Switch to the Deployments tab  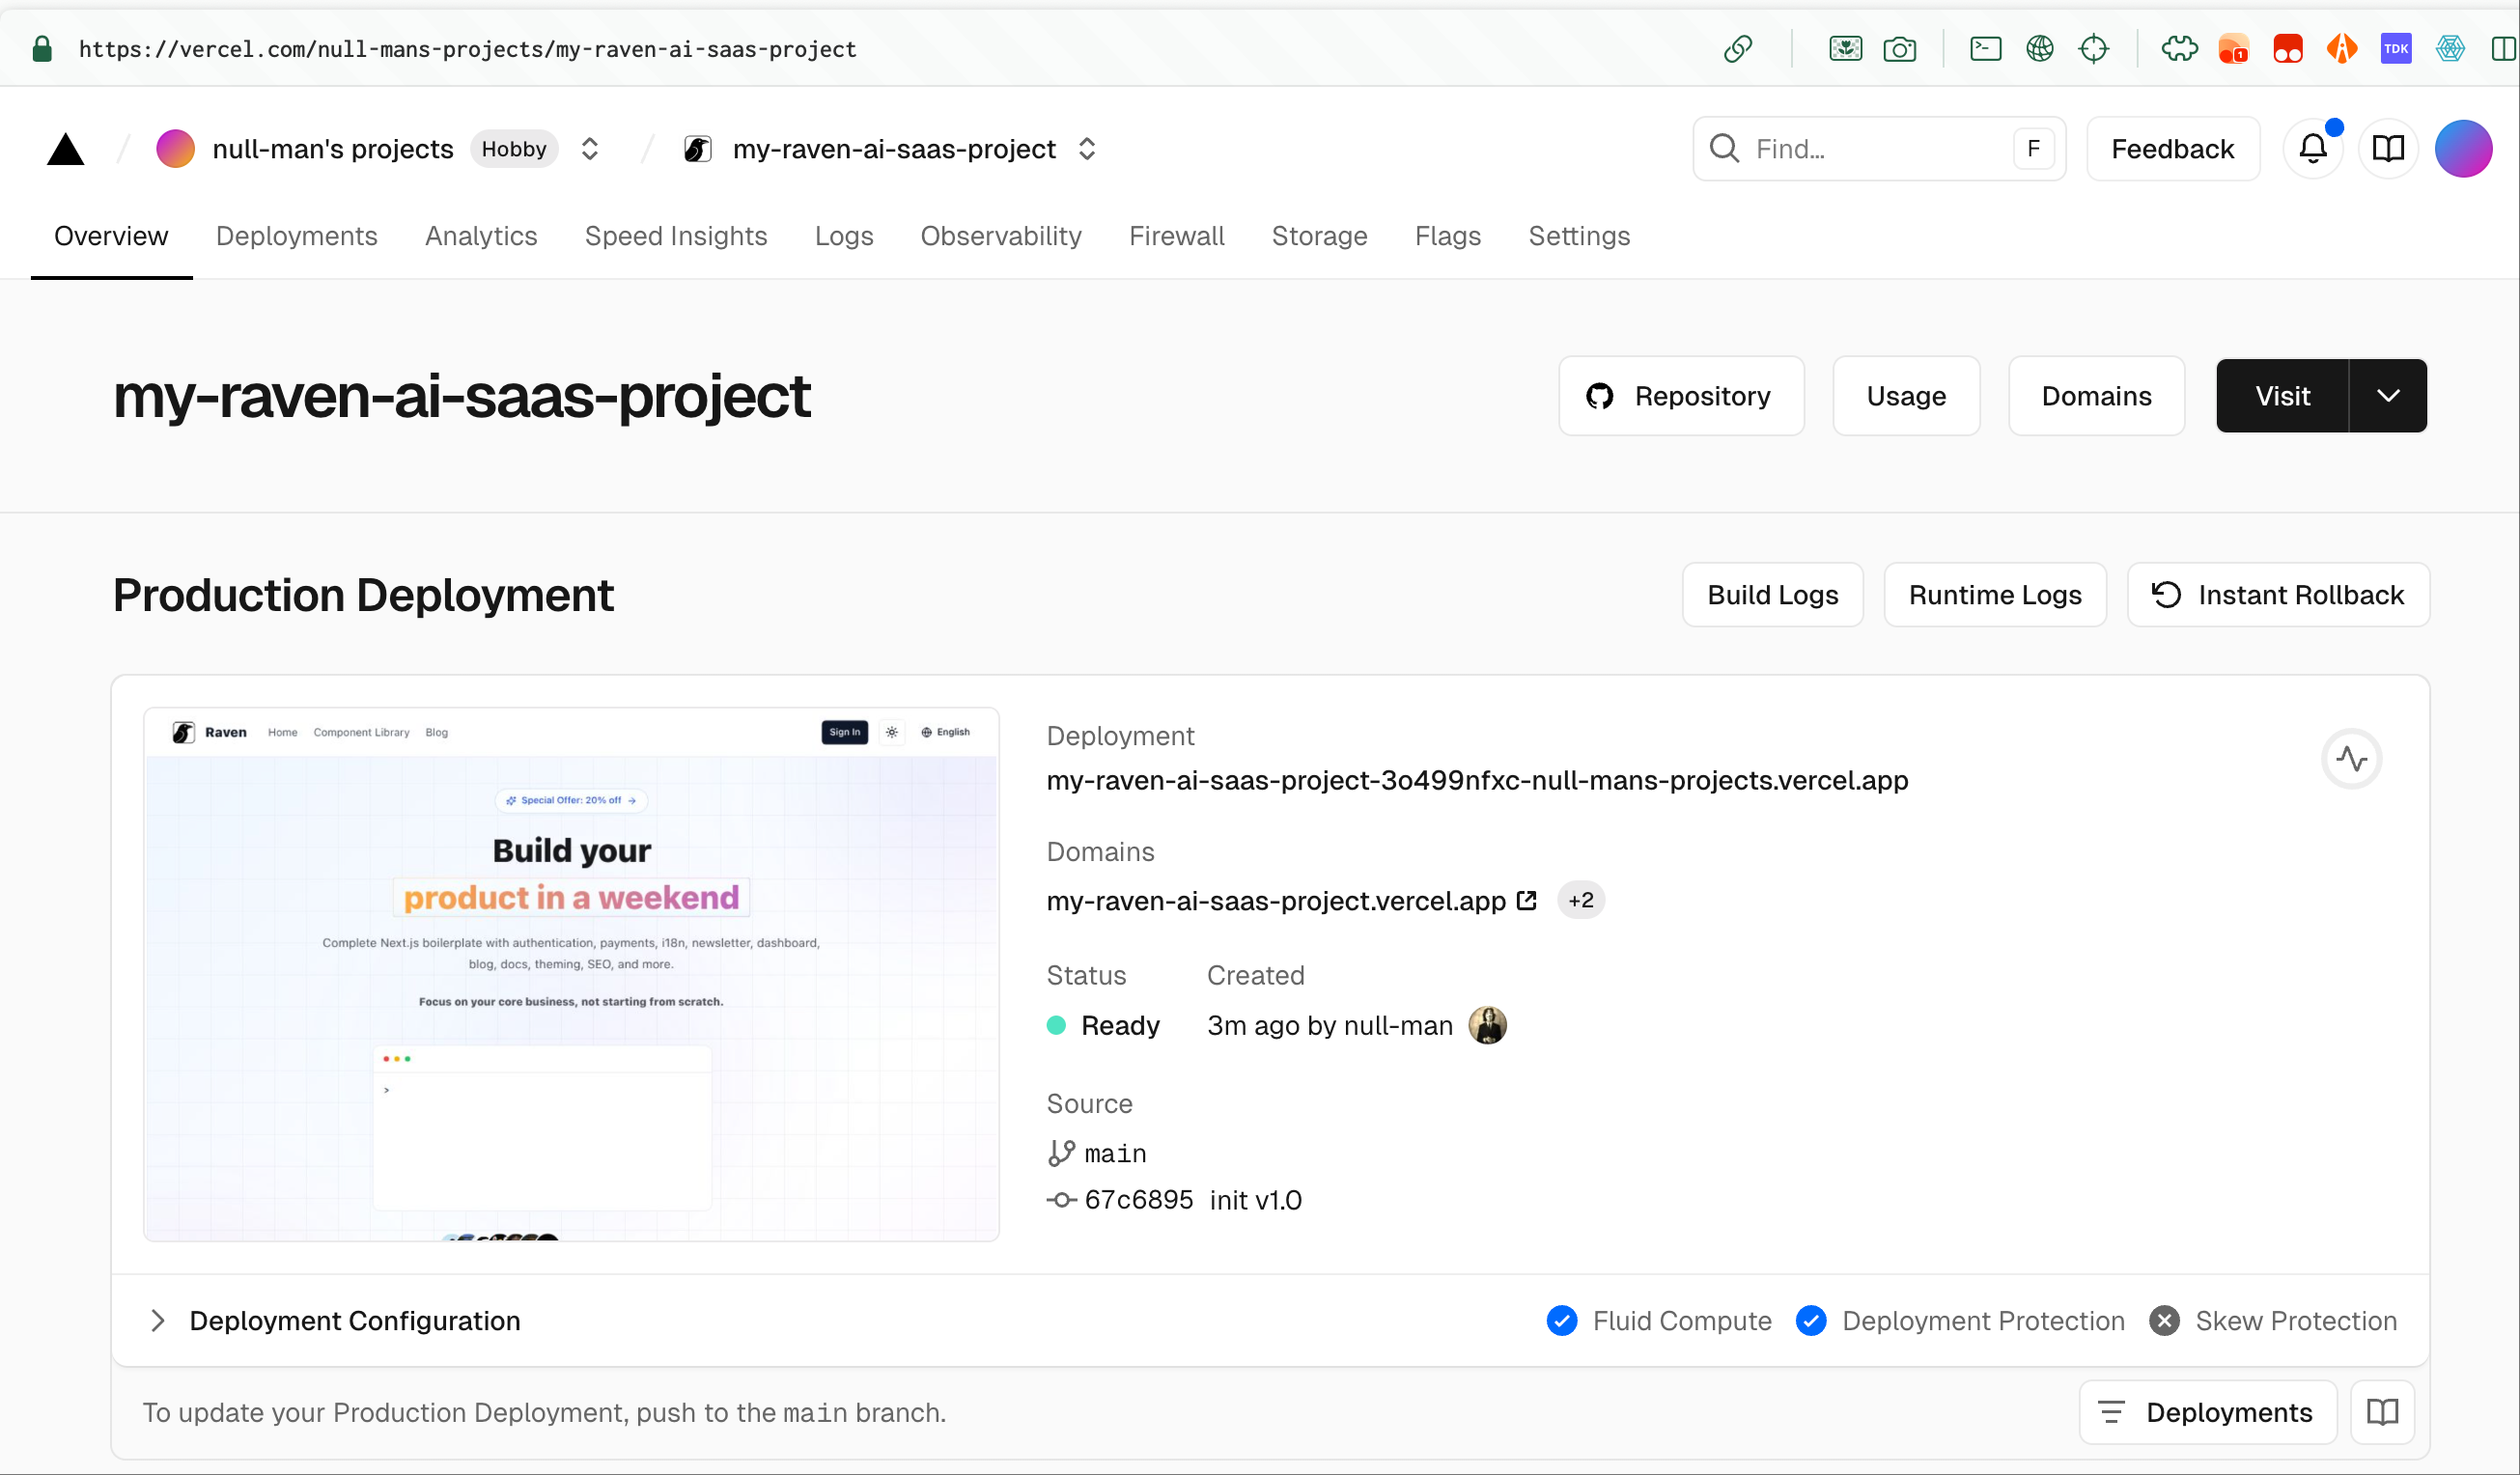[297, 236]
